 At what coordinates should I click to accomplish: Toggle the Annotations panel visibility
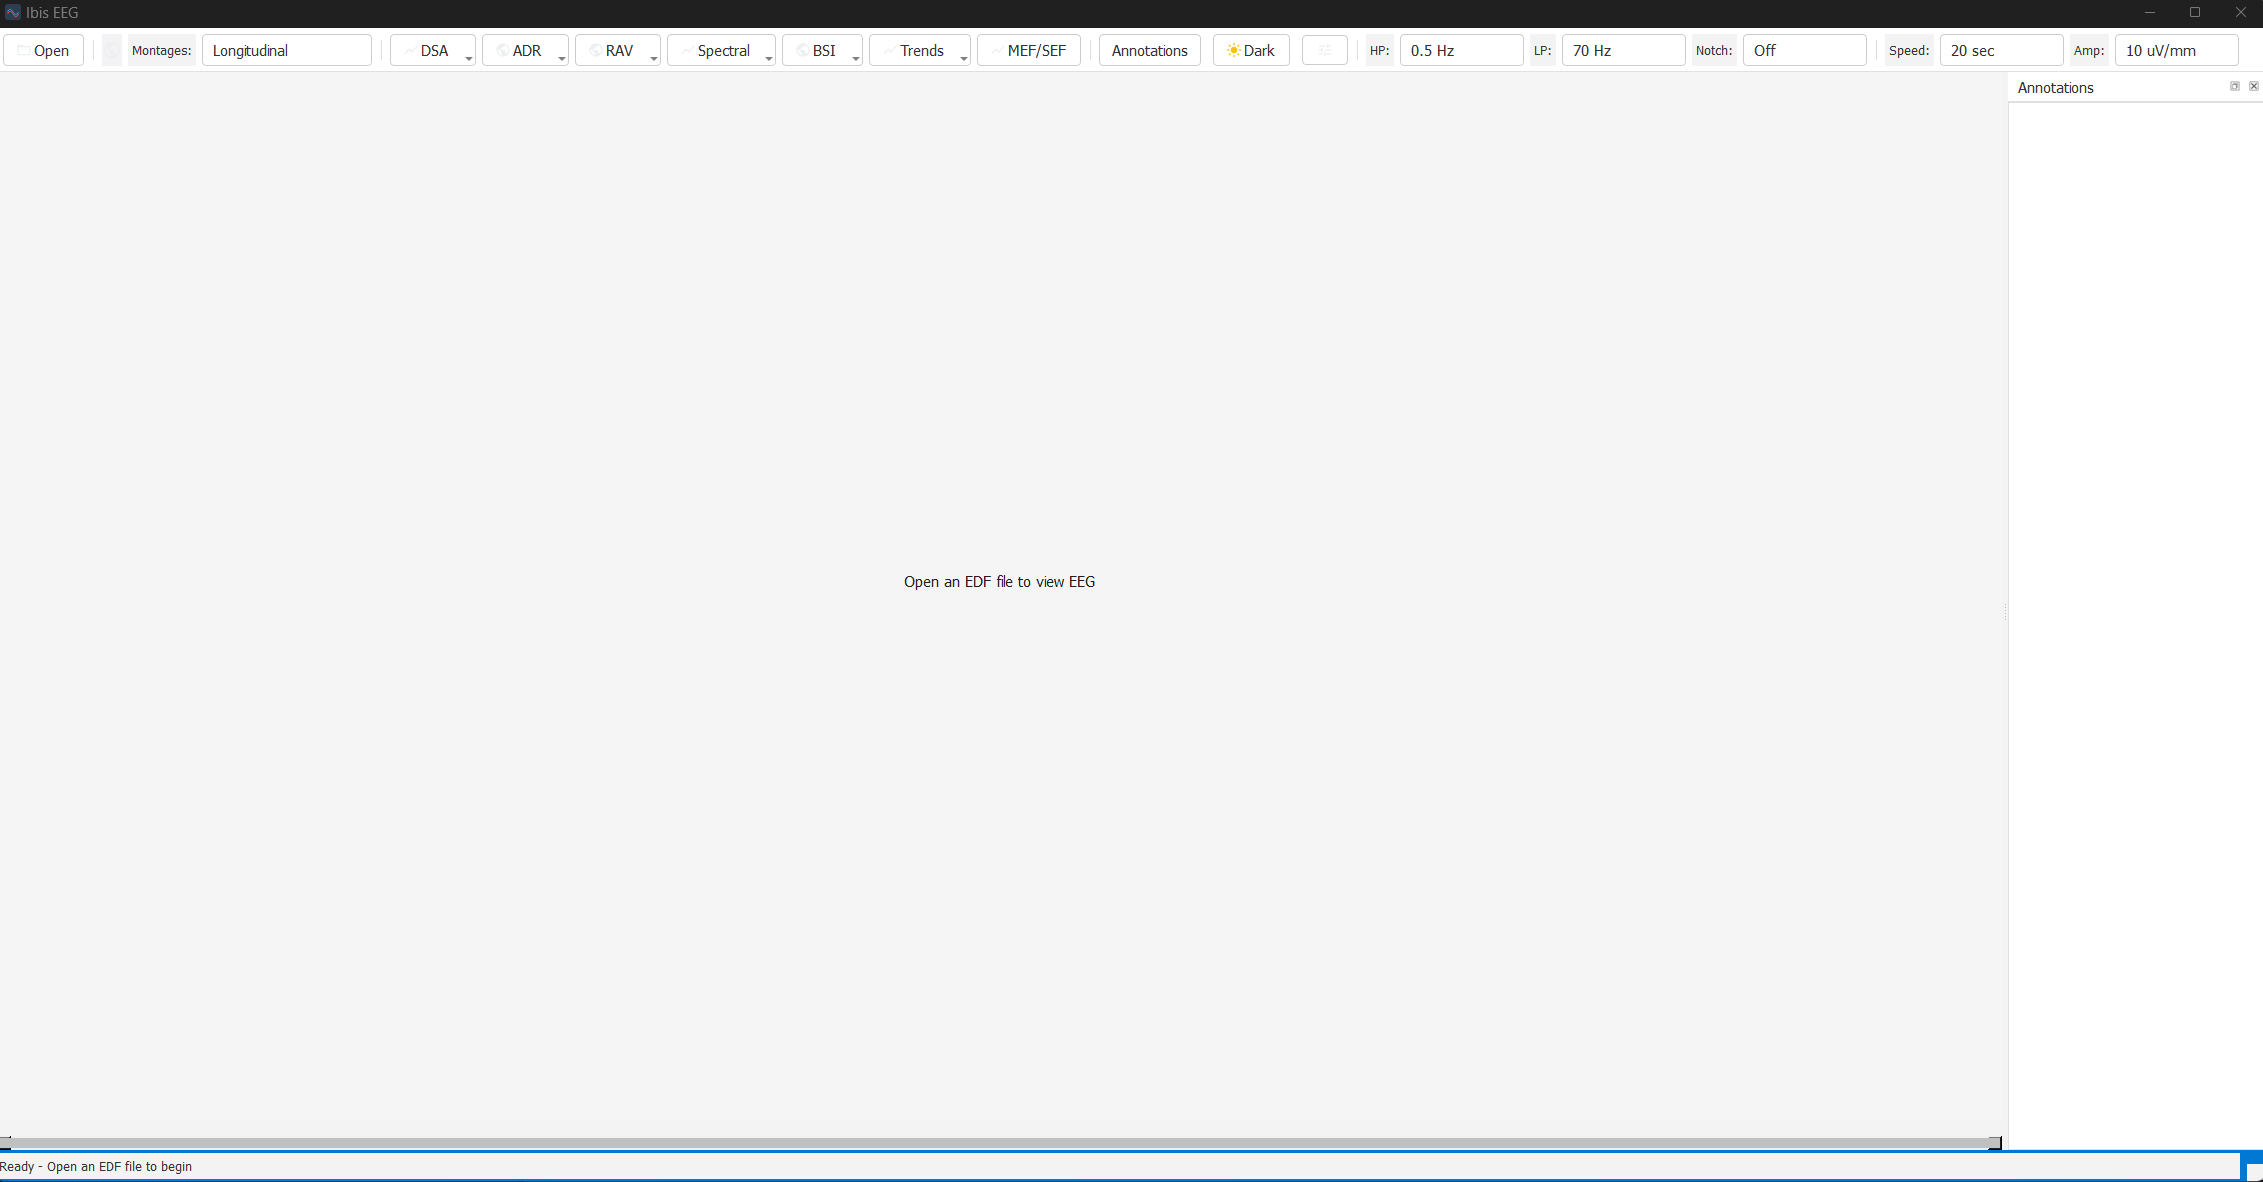[1148, 50]
